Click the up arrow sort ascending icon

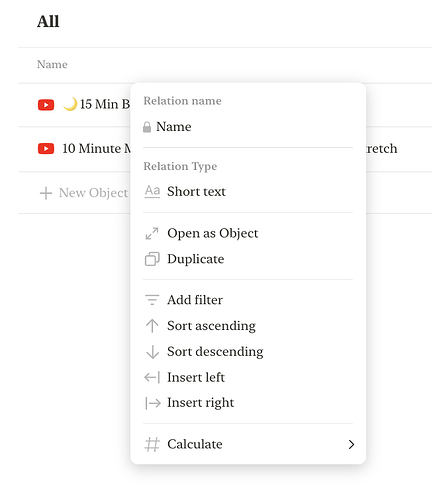152,326
